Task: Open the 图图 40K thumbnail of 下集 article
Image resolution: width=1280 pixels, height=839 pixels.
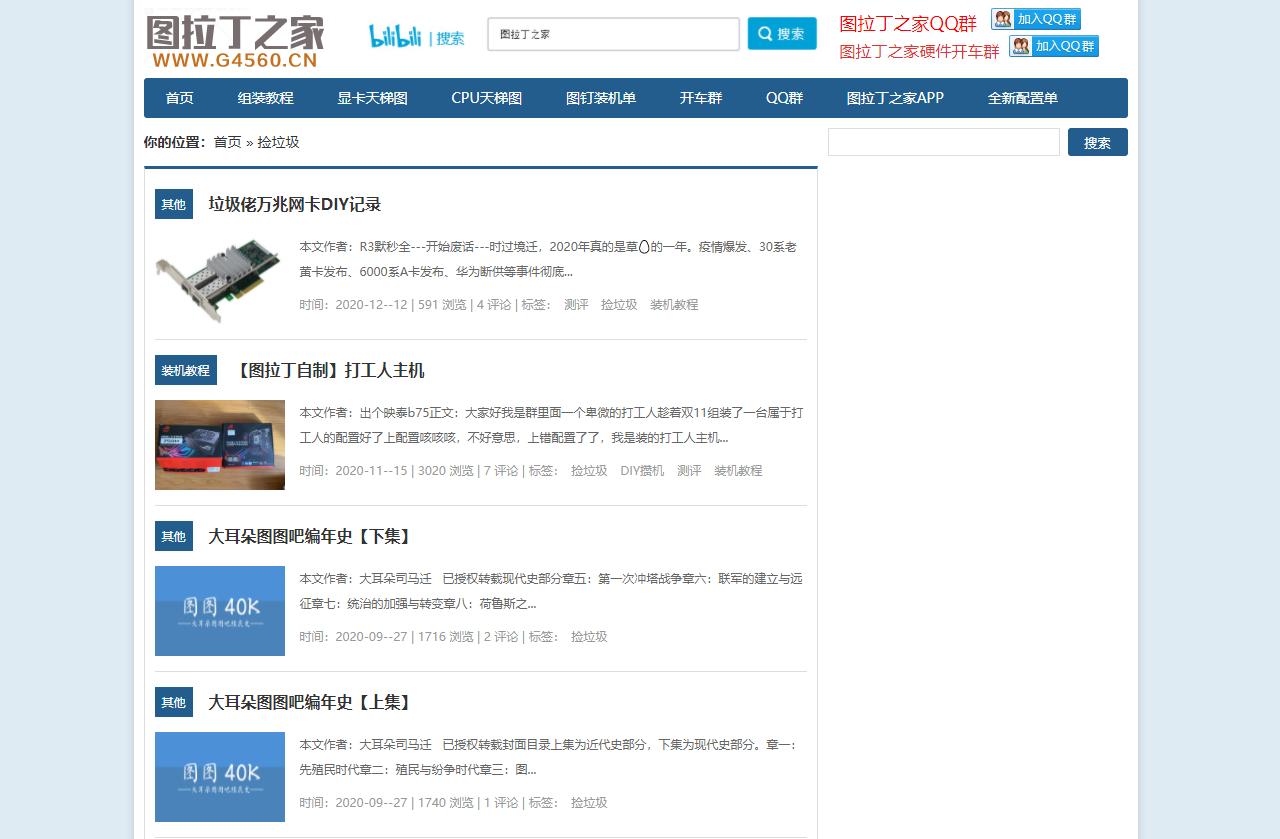Action: (219, 611)
